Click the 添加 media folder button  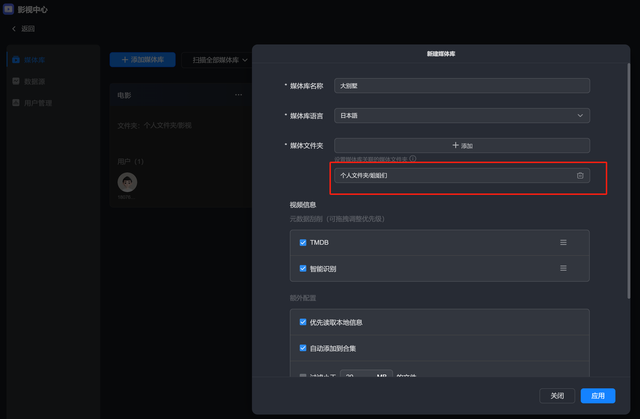tap(462, 145)
